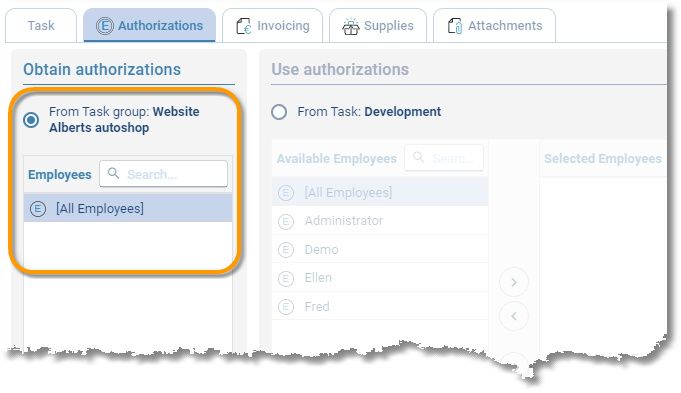
Task: Click the Selected Employees column header
Action: point(603,159)
